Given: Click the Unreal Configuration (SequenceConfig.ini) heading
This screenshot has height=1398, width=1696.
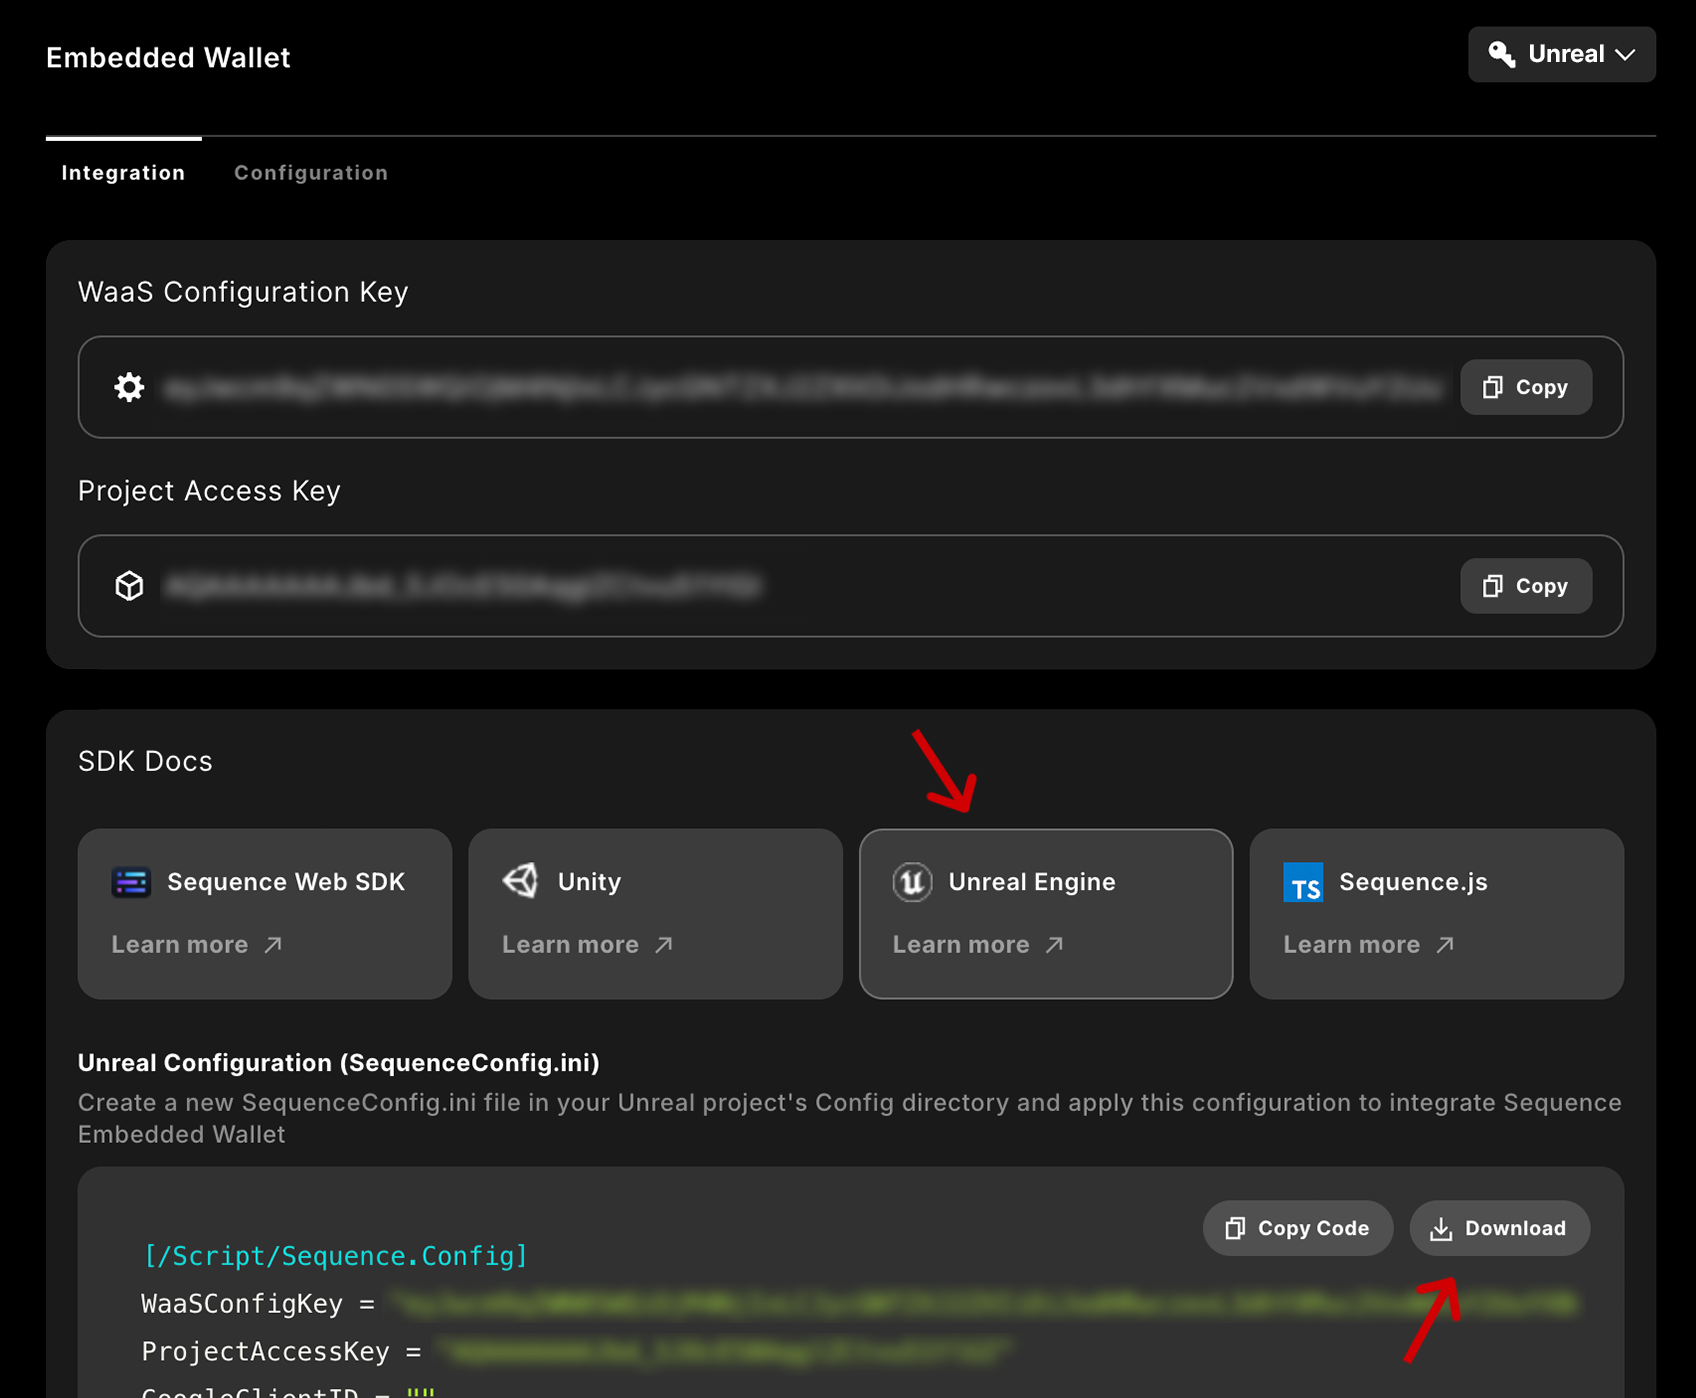Looking at the screenshot, I should (x=339, y=1062).
